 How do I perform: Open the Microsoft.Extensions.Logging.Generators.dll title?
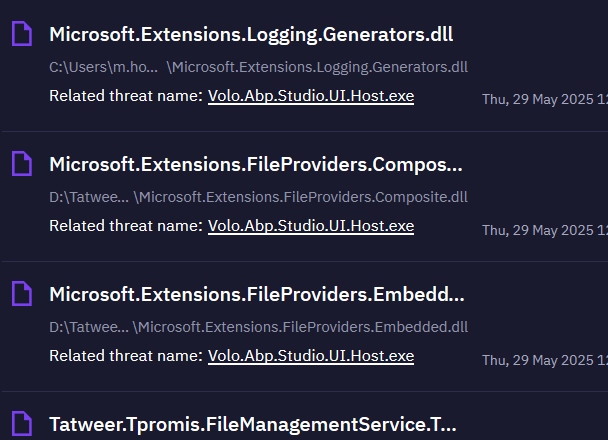tap(251, 34)
